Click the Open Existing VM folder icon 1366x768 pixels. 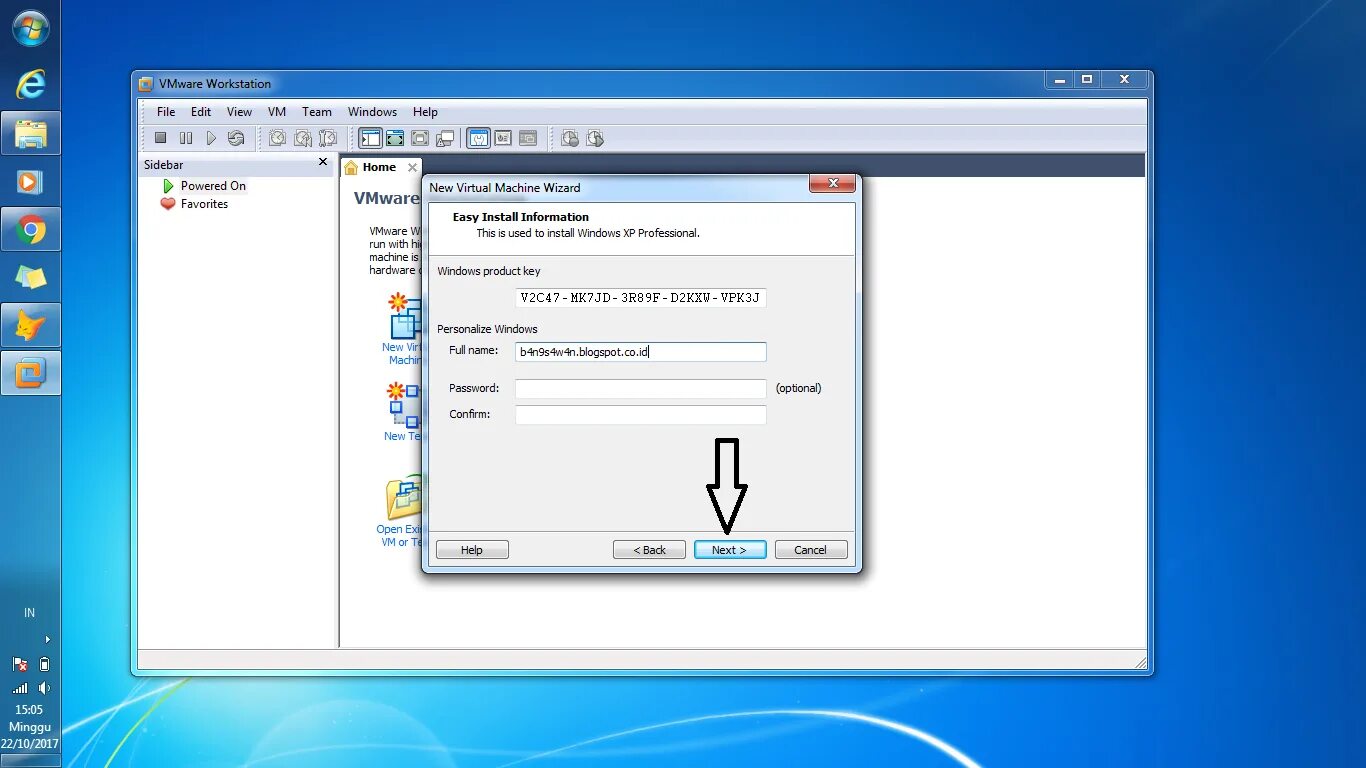tap(404, 497)
